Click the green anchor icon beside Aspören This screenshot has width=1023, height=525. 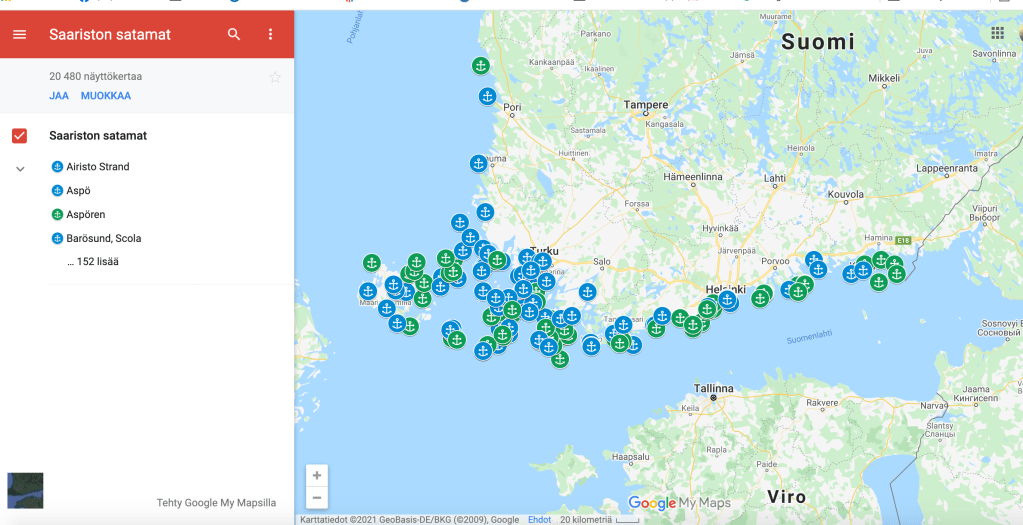click(57, 215)
